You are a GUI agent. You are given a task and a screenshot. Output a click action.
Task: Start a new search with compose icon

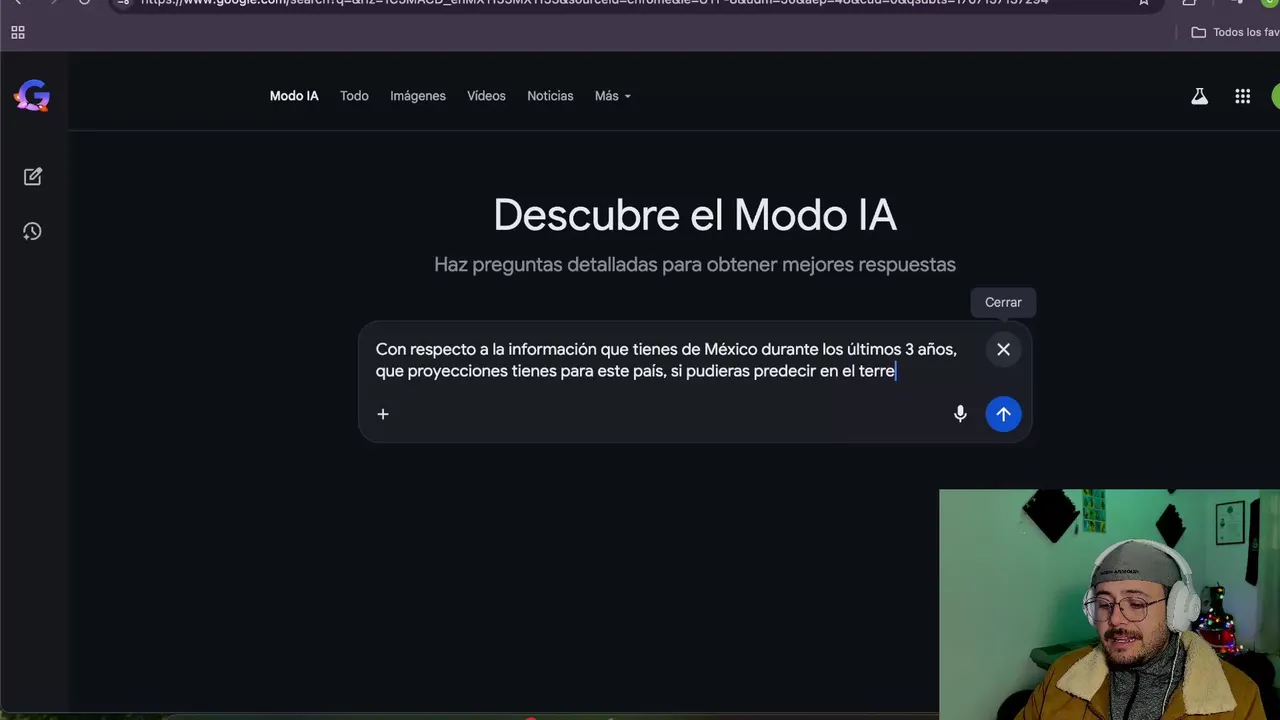(33, 176)
